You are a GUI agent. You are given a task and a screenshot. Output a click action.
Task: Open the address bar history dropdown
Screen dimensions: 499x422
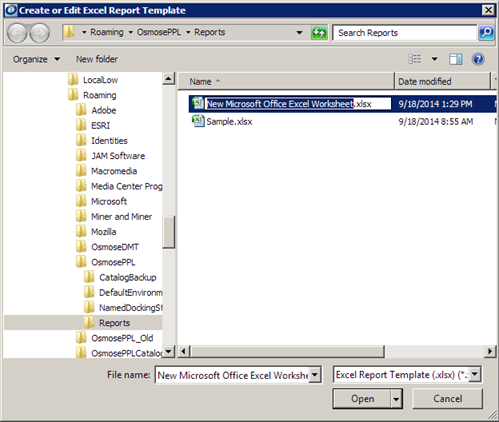click(x=299, y=33)
